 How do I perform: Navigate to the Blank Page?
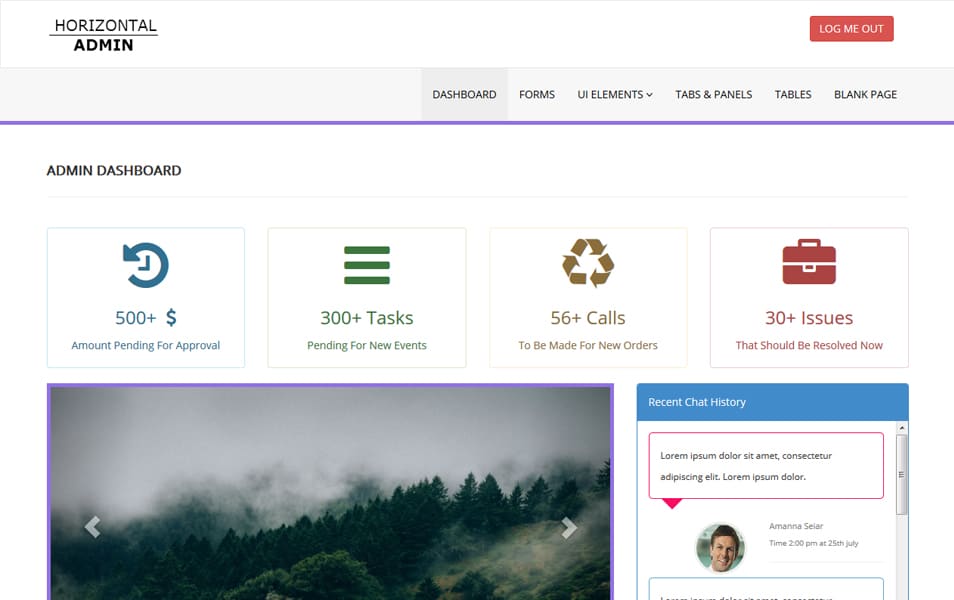click(865, 94)
